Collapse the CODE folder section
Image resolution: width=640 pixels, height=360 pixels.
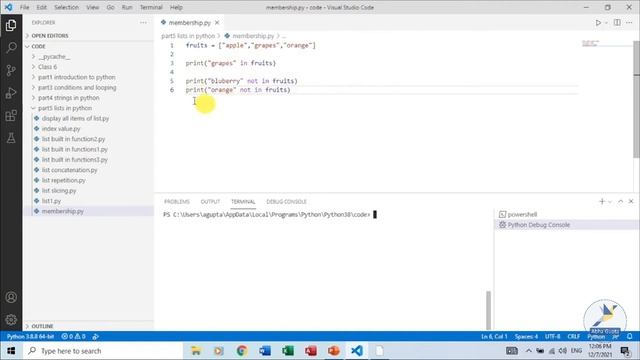click(38, 47)
